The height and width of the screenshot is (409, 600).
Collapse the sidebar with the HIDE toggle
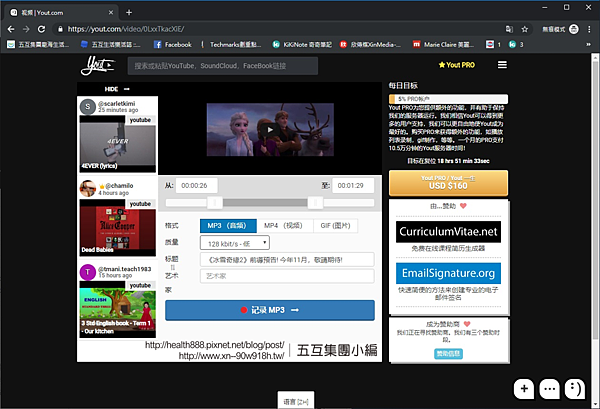coord(117,89)
